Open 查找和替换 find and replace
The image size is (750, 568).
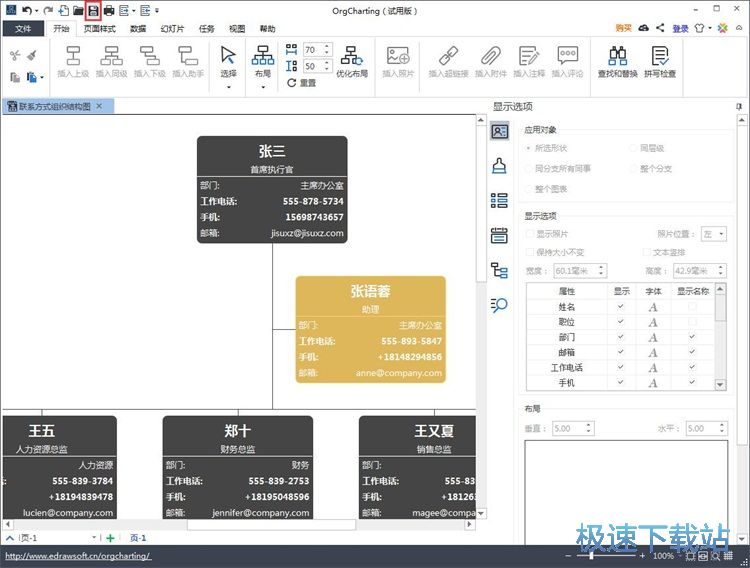[618, 61]
